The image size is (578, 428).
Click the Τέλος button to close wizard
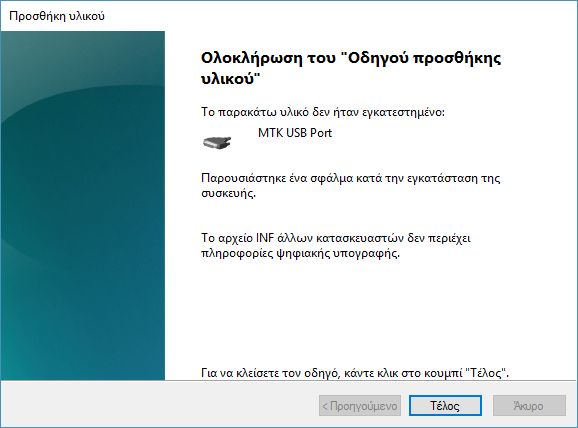[x=445, y=406]
